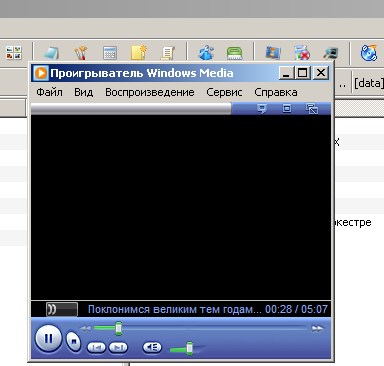The image size is (384, 366).
Task: Close the Windows Media Player window
Action: click(321, 73)
